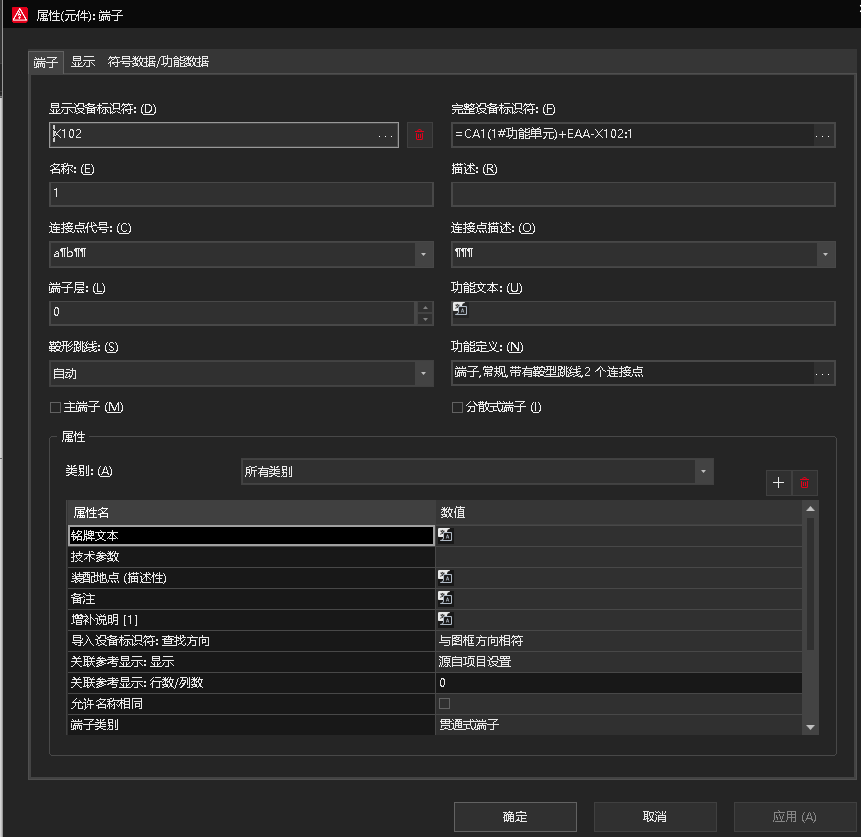Increase 端子层 value with the up stepper arrow
861x837 pixels.
(x=423, y=308)
